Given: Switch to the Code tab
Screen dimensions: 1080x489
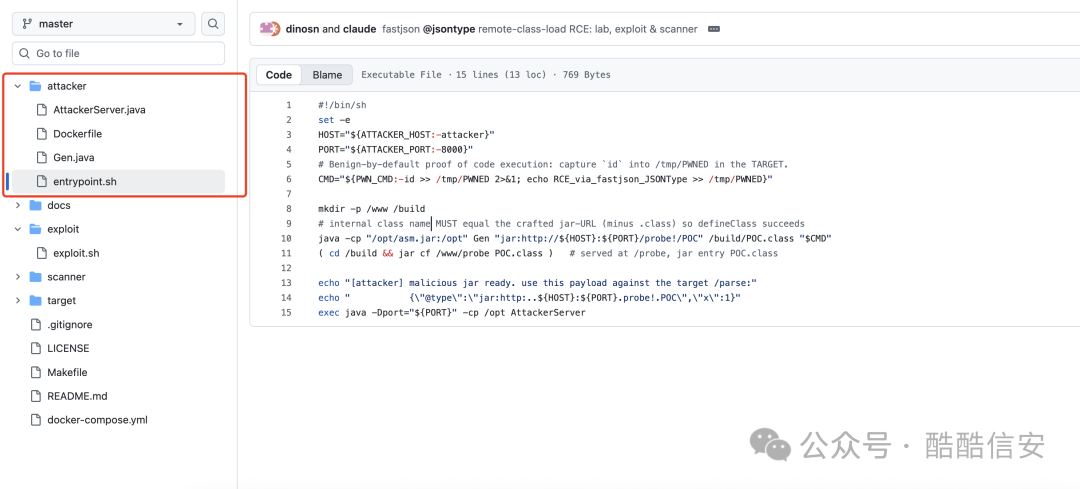Looking at the screenshot, I should click(x=279, y=74).
